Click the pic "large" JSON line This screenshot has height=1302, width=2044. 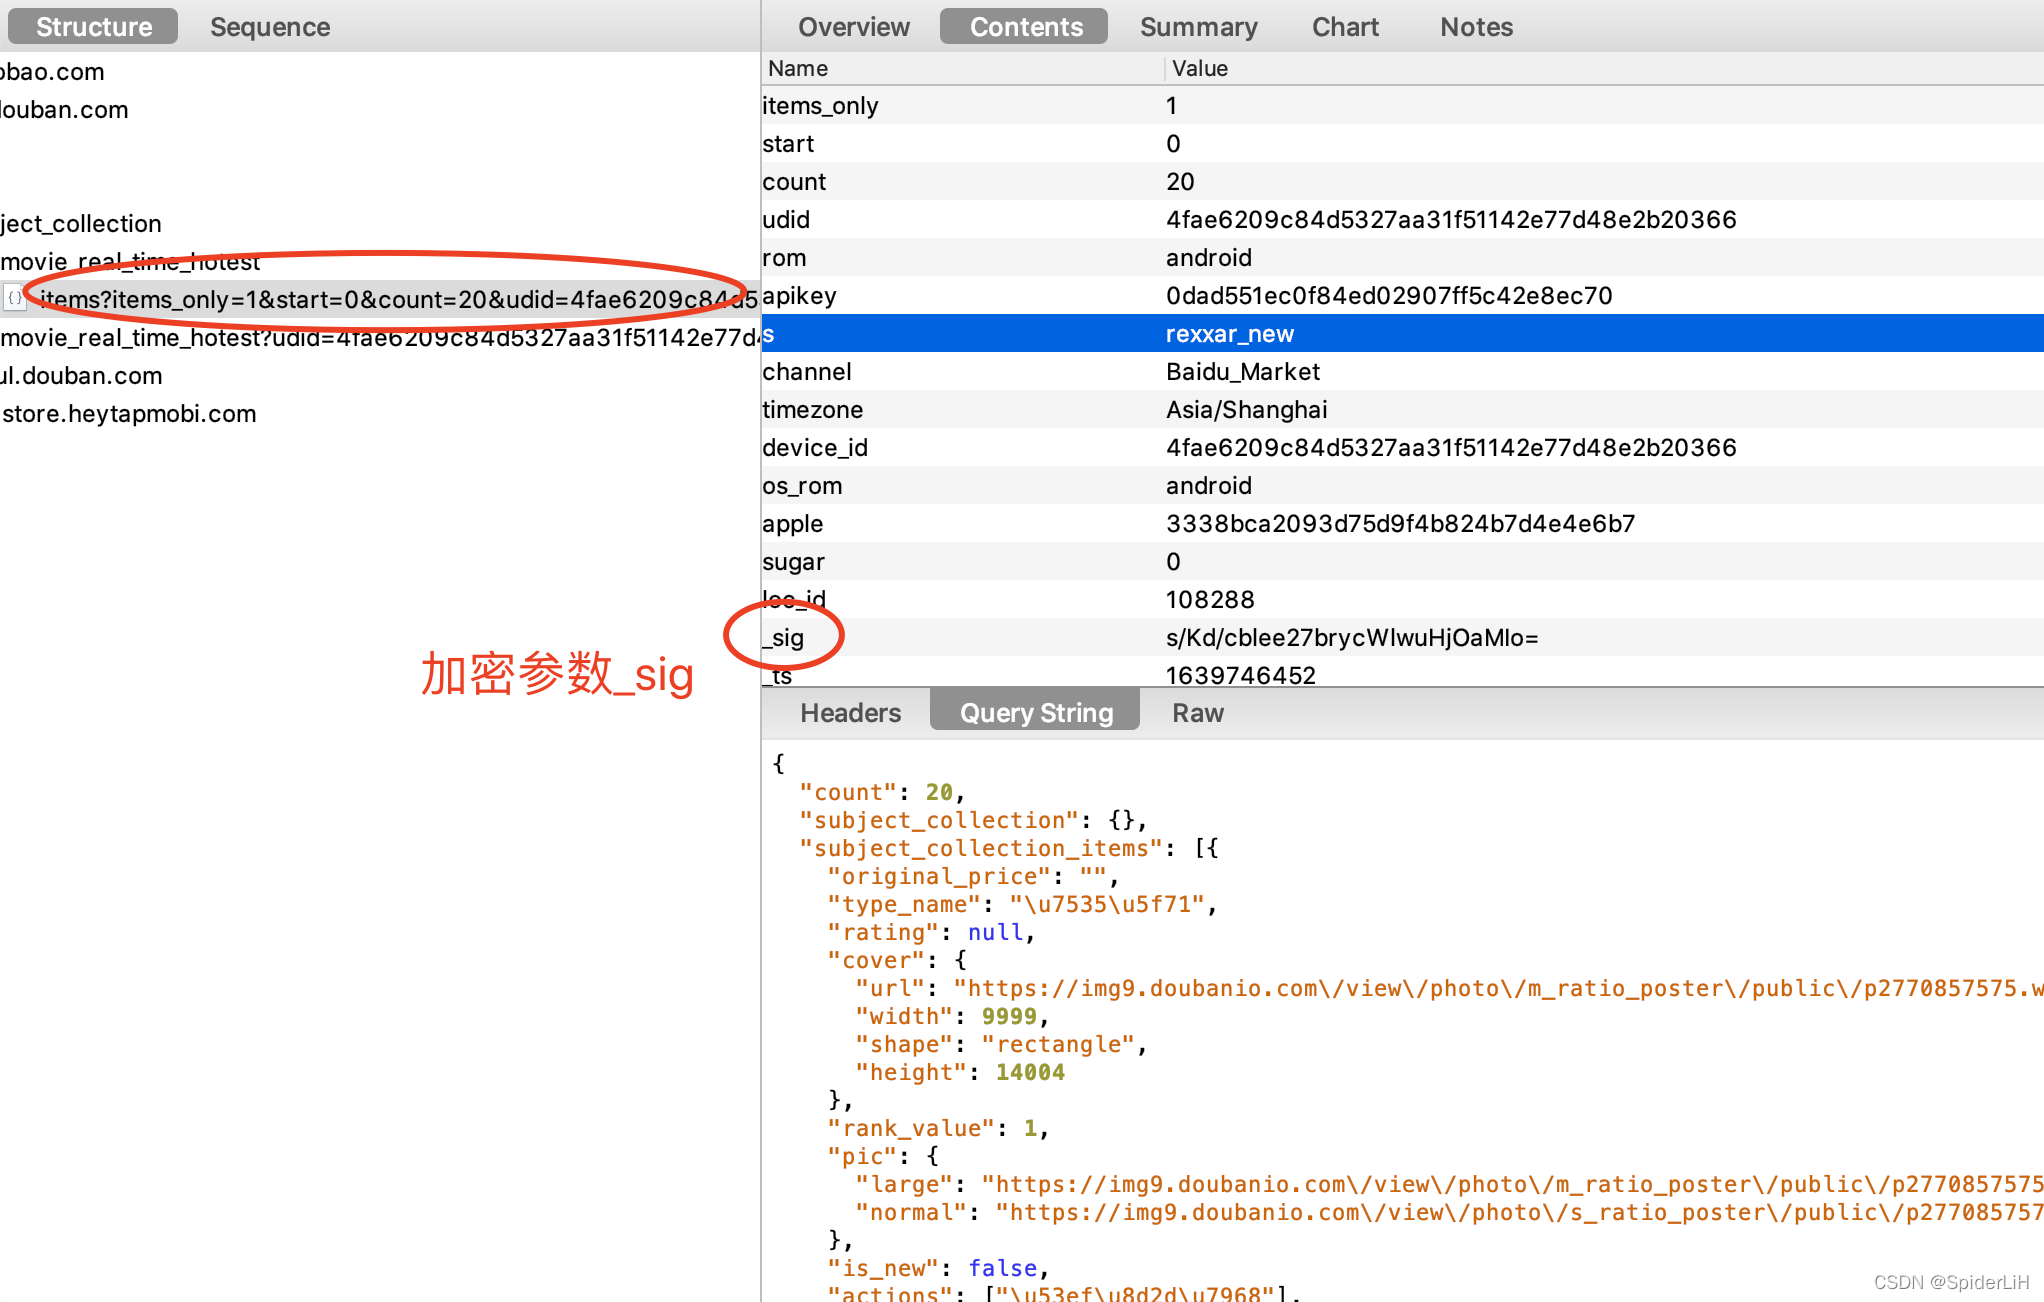pos(1449,1184)
